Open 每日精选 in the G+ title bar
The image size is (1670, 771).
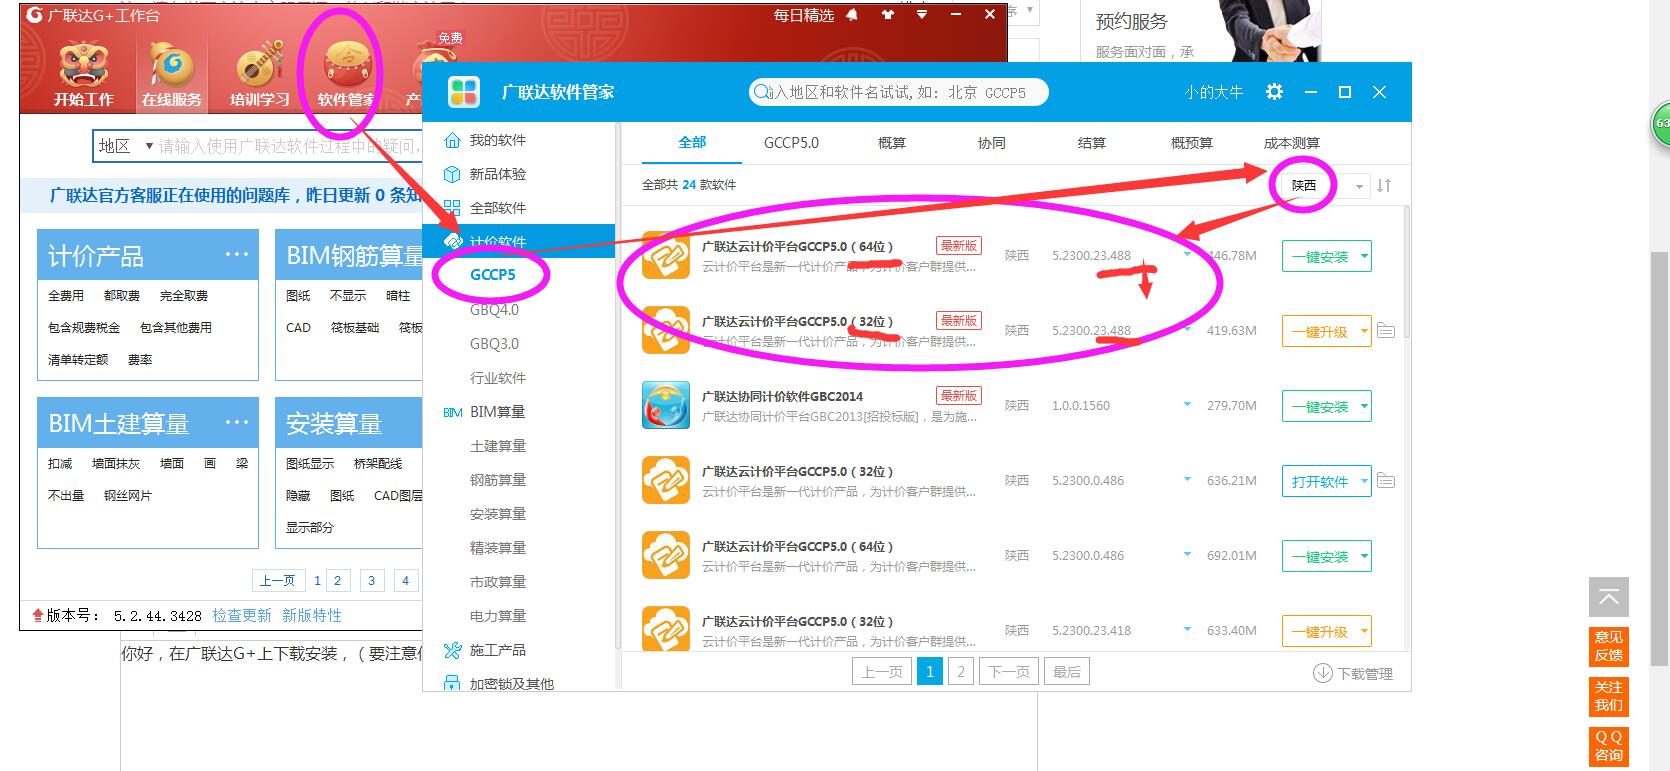tap(803, 15)
